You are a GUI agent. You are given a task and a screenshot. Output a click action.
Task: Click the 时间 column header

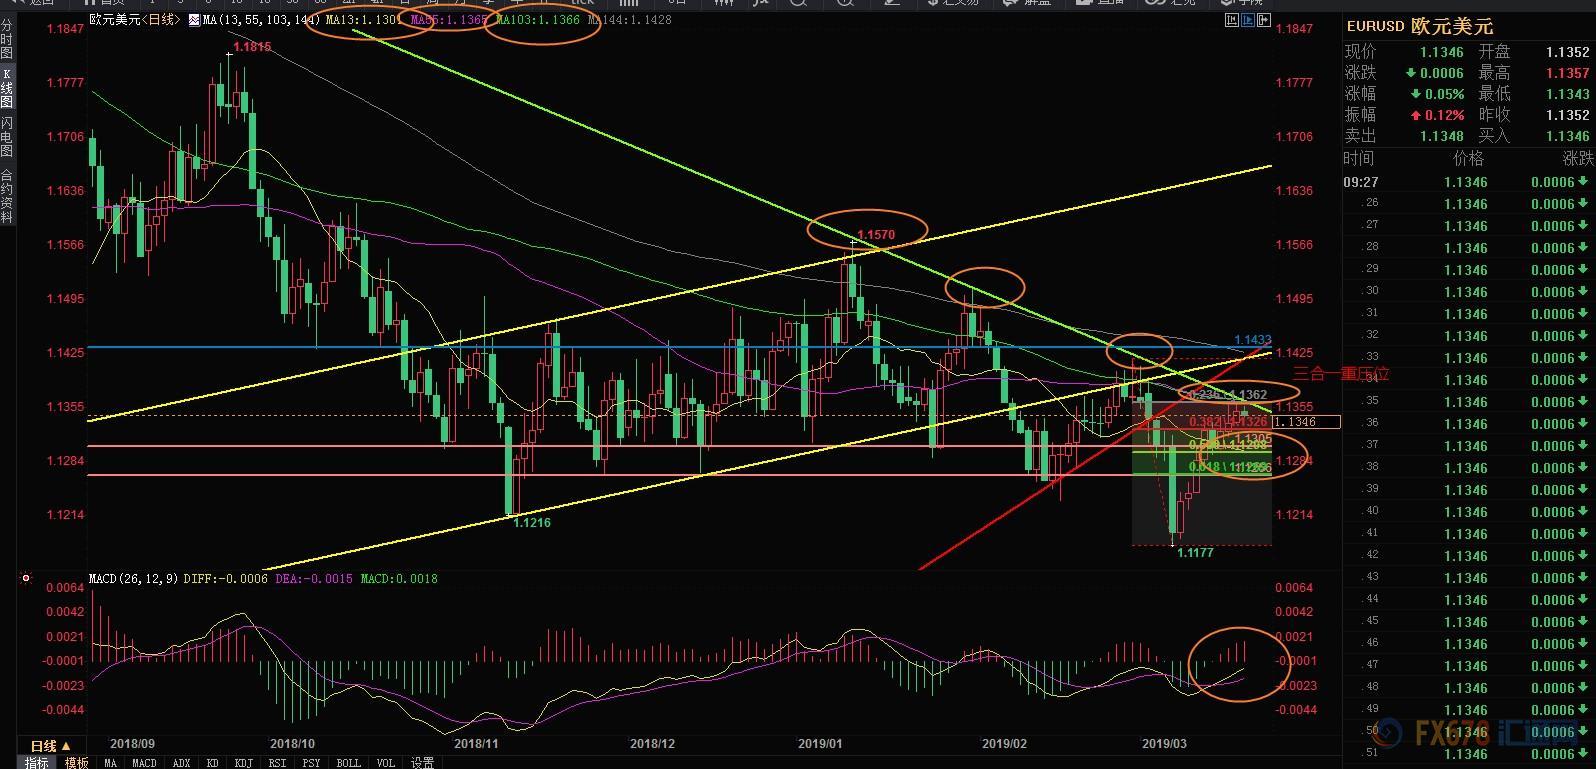[1359, 158]
